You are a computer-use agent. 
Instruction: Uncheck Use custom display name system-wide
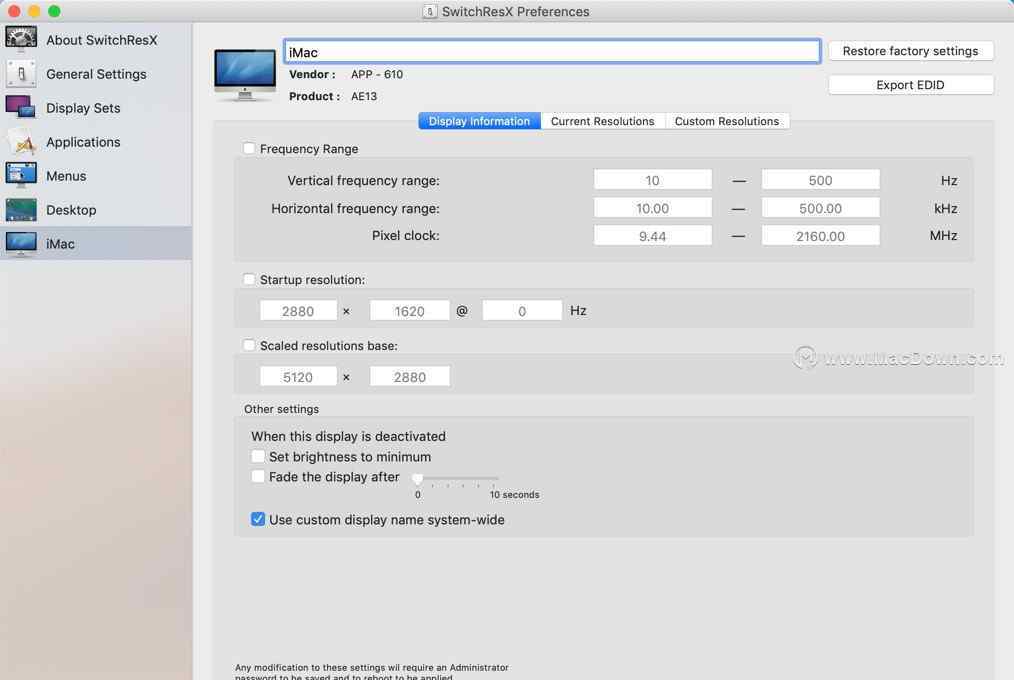[258, 519]
